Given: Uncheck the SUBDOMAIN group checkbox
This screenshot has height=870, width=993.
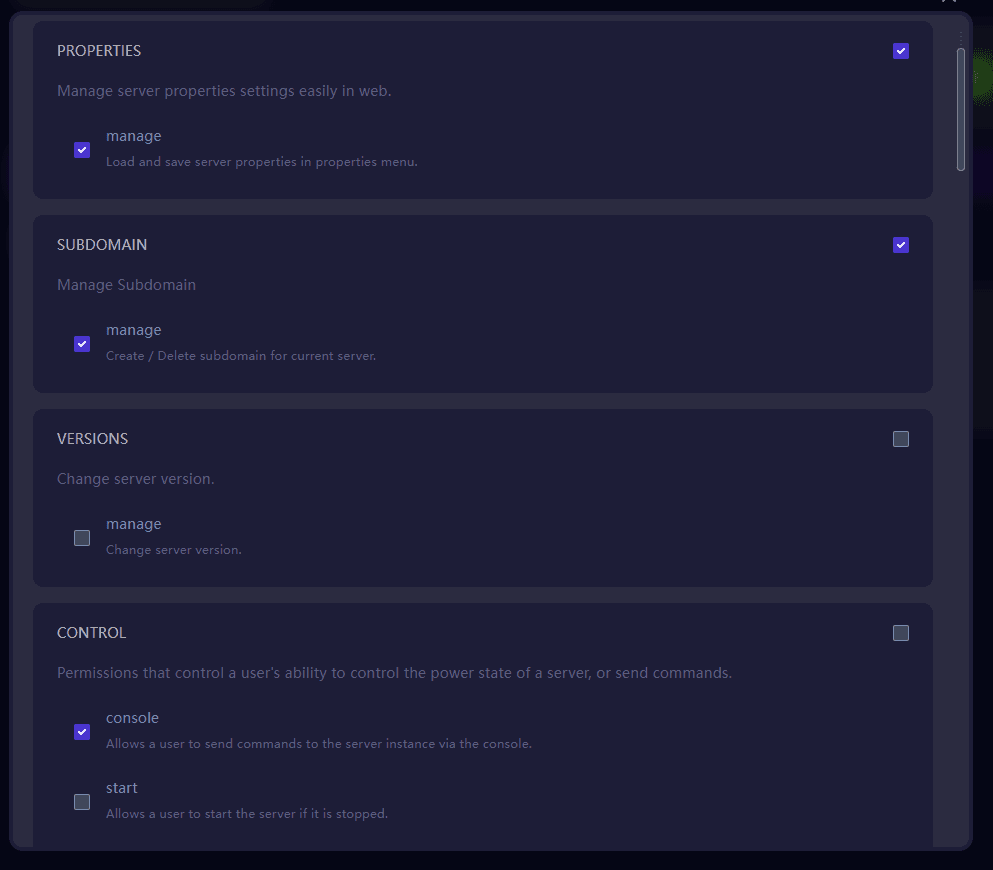Looking at the screenshot, I should [x=901, y=245].
